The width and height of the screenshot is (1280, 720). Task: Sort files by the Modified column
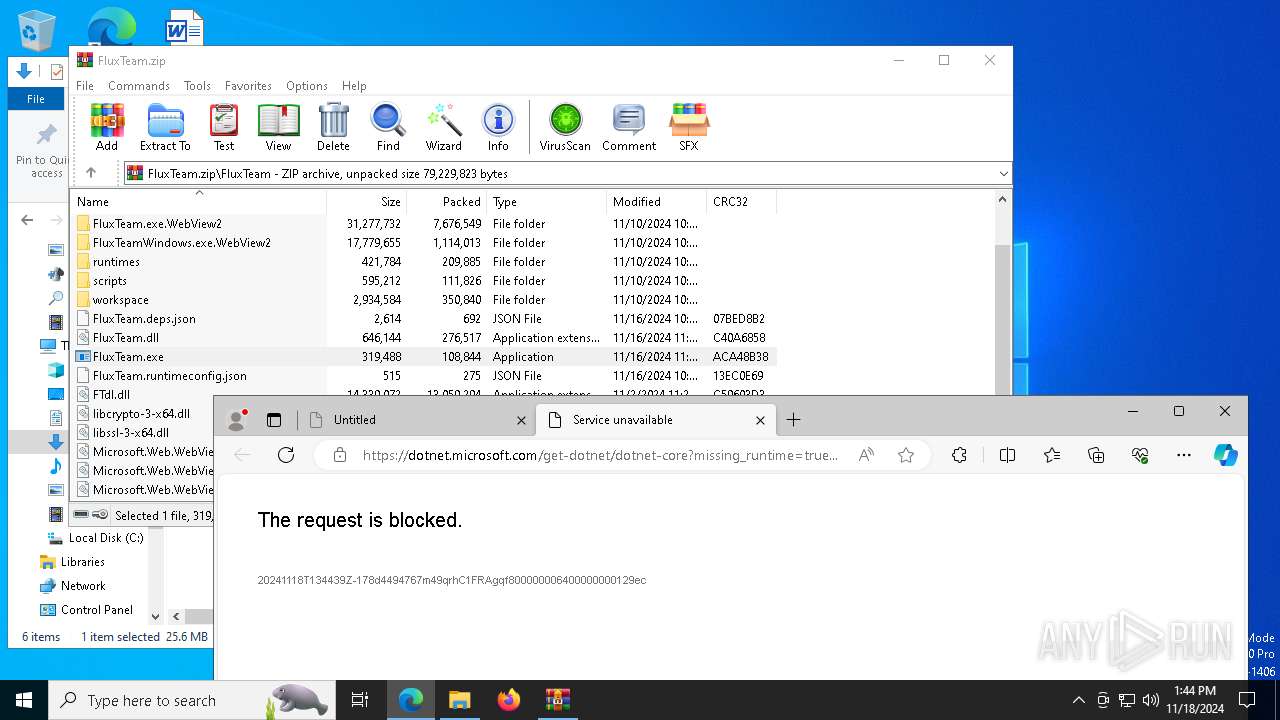pos(656,201)
